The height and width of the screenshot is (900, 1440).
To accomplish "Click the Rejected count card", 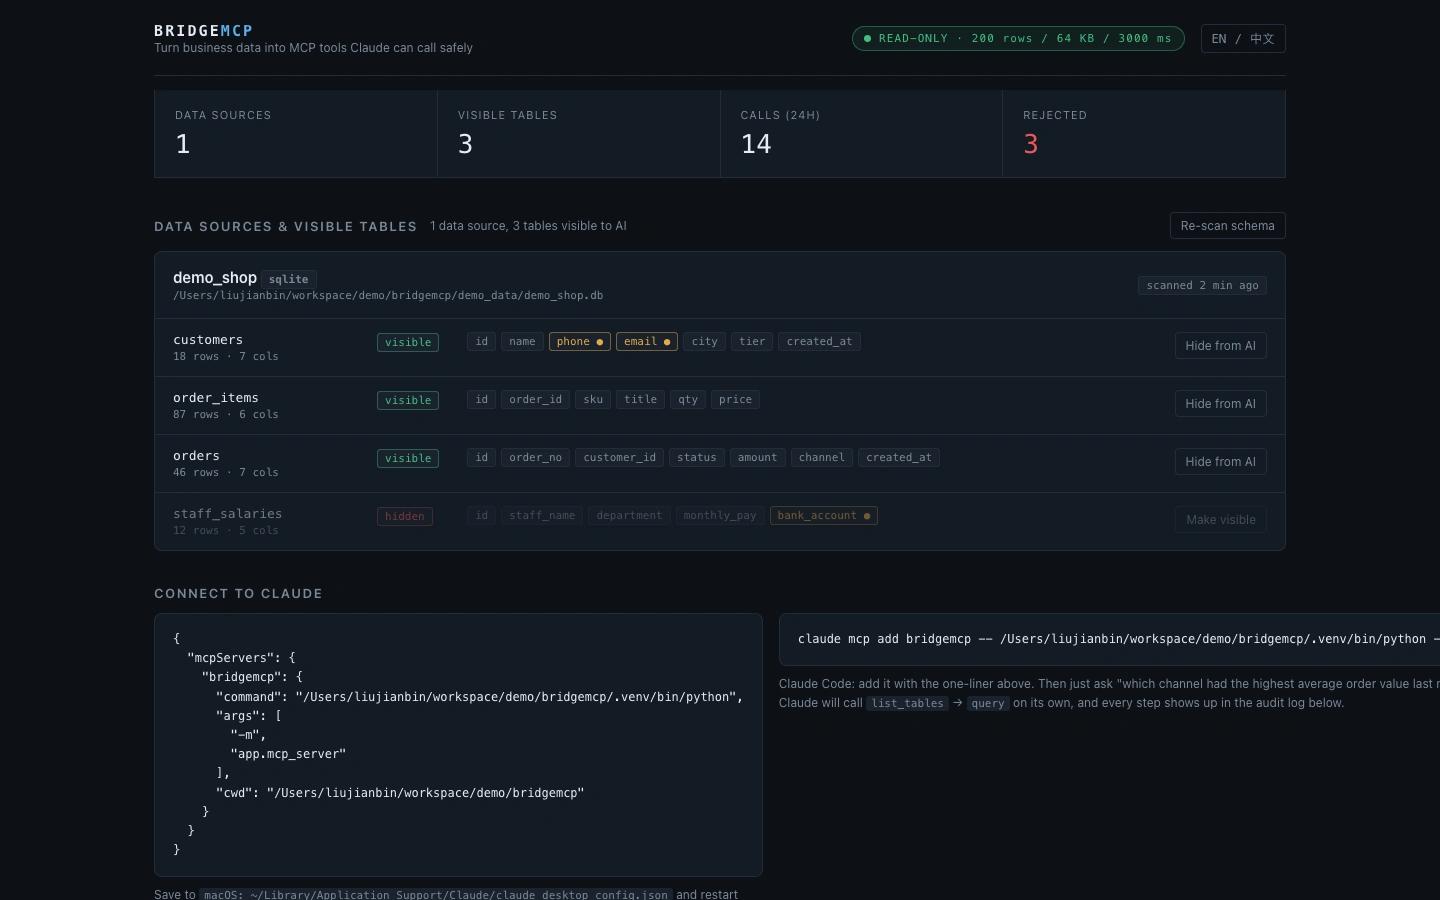I will [1144, 134].
